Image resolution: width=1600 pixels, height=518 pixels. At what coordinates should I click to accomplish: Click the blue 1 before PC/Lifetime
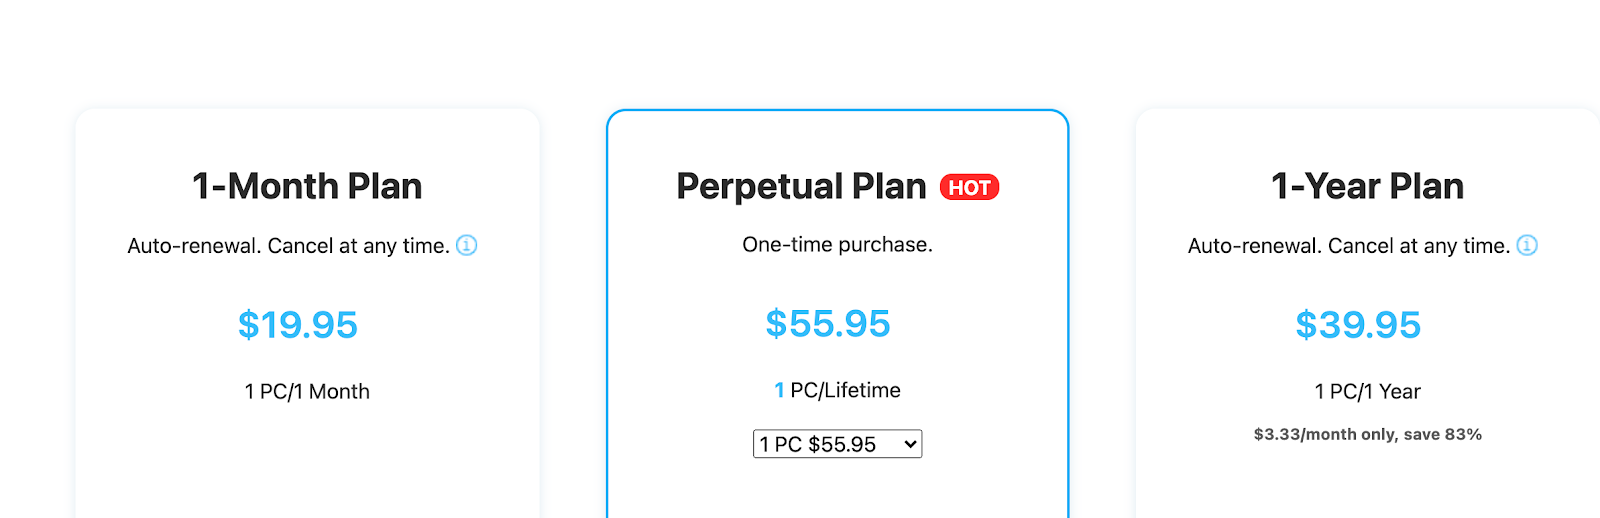click(x=779, y=390)
